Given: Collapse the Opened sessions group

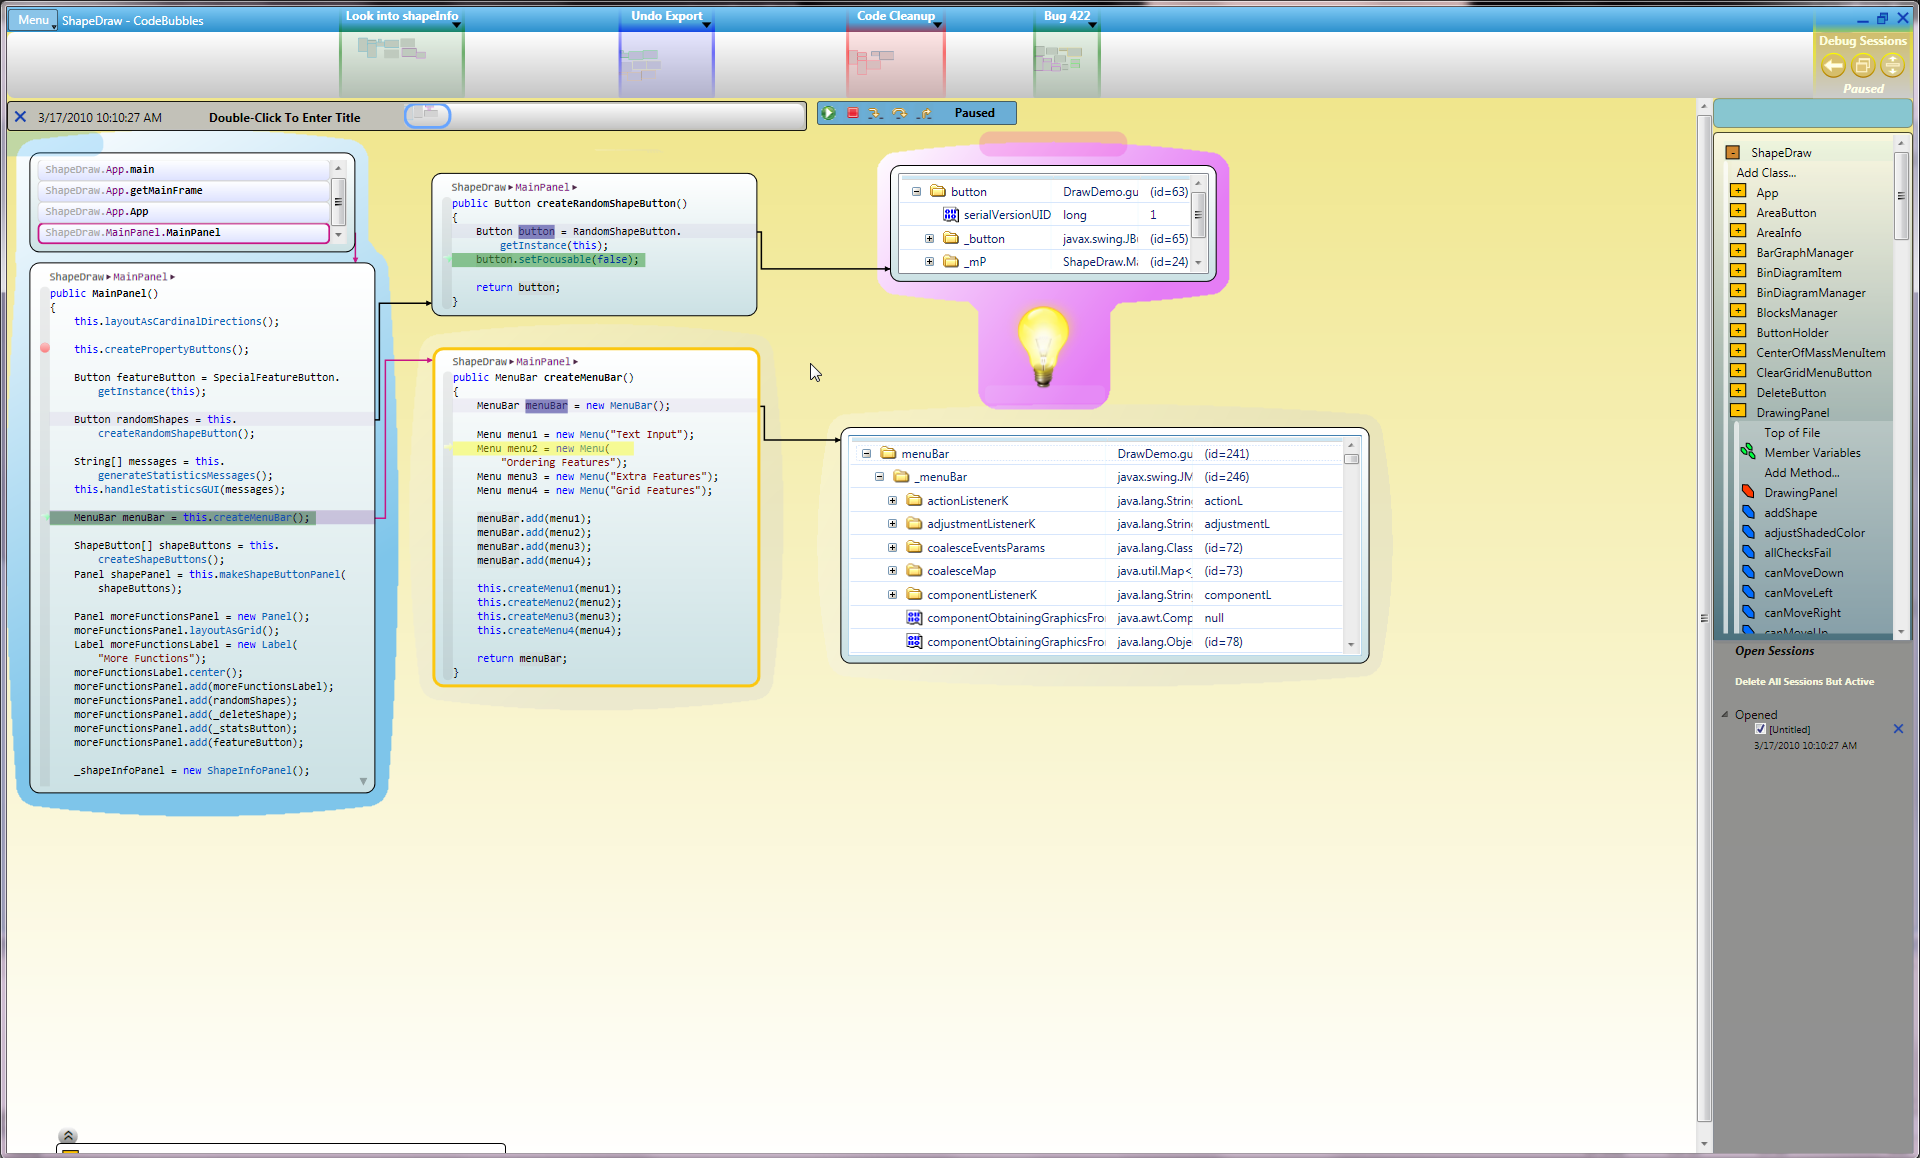Looking at the screenshot, I should click(1725, 714).
